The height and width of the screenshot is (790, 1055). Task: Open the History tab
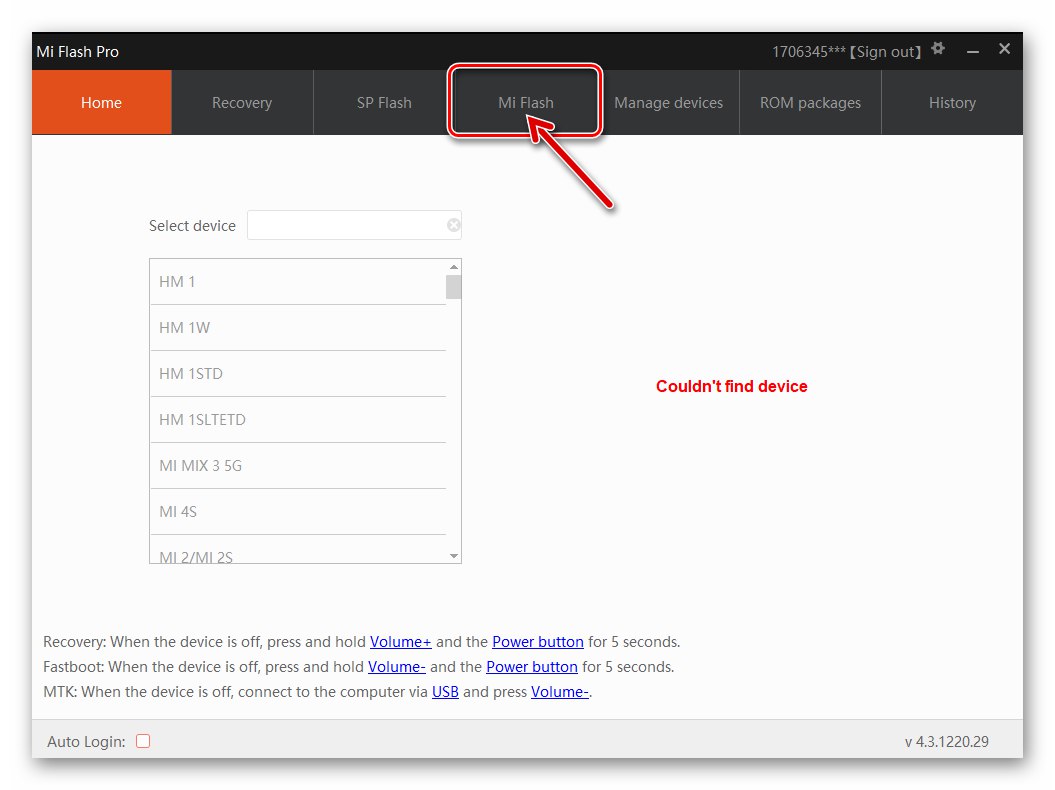point(952,102)
